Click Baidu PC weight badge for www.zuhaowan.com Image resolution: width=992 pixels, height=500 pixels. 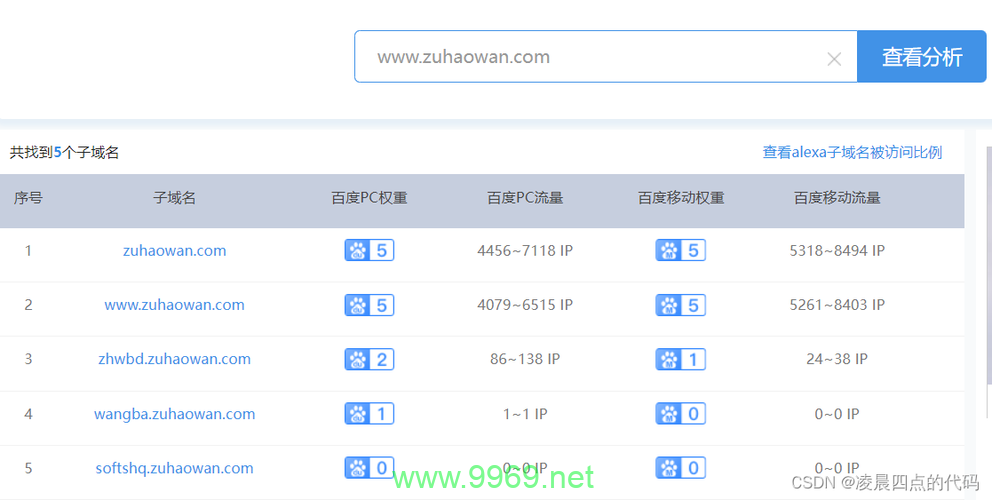(x=369, y=305)
